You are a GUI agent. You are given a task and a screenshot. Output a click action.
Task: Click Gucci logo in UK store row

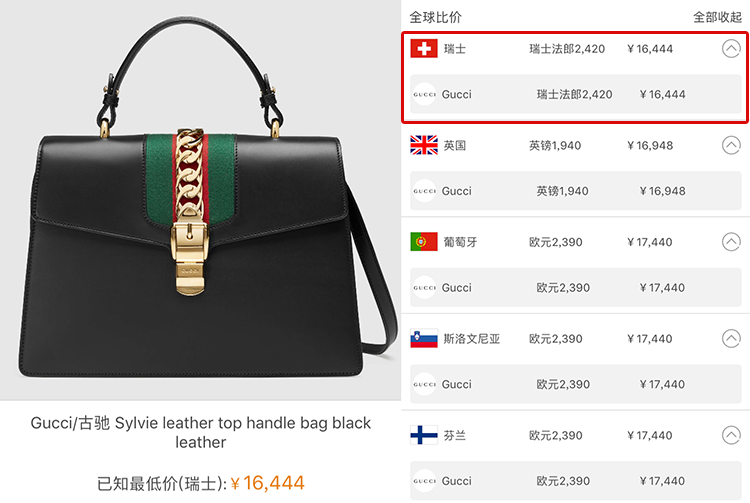tap(424, 191)
